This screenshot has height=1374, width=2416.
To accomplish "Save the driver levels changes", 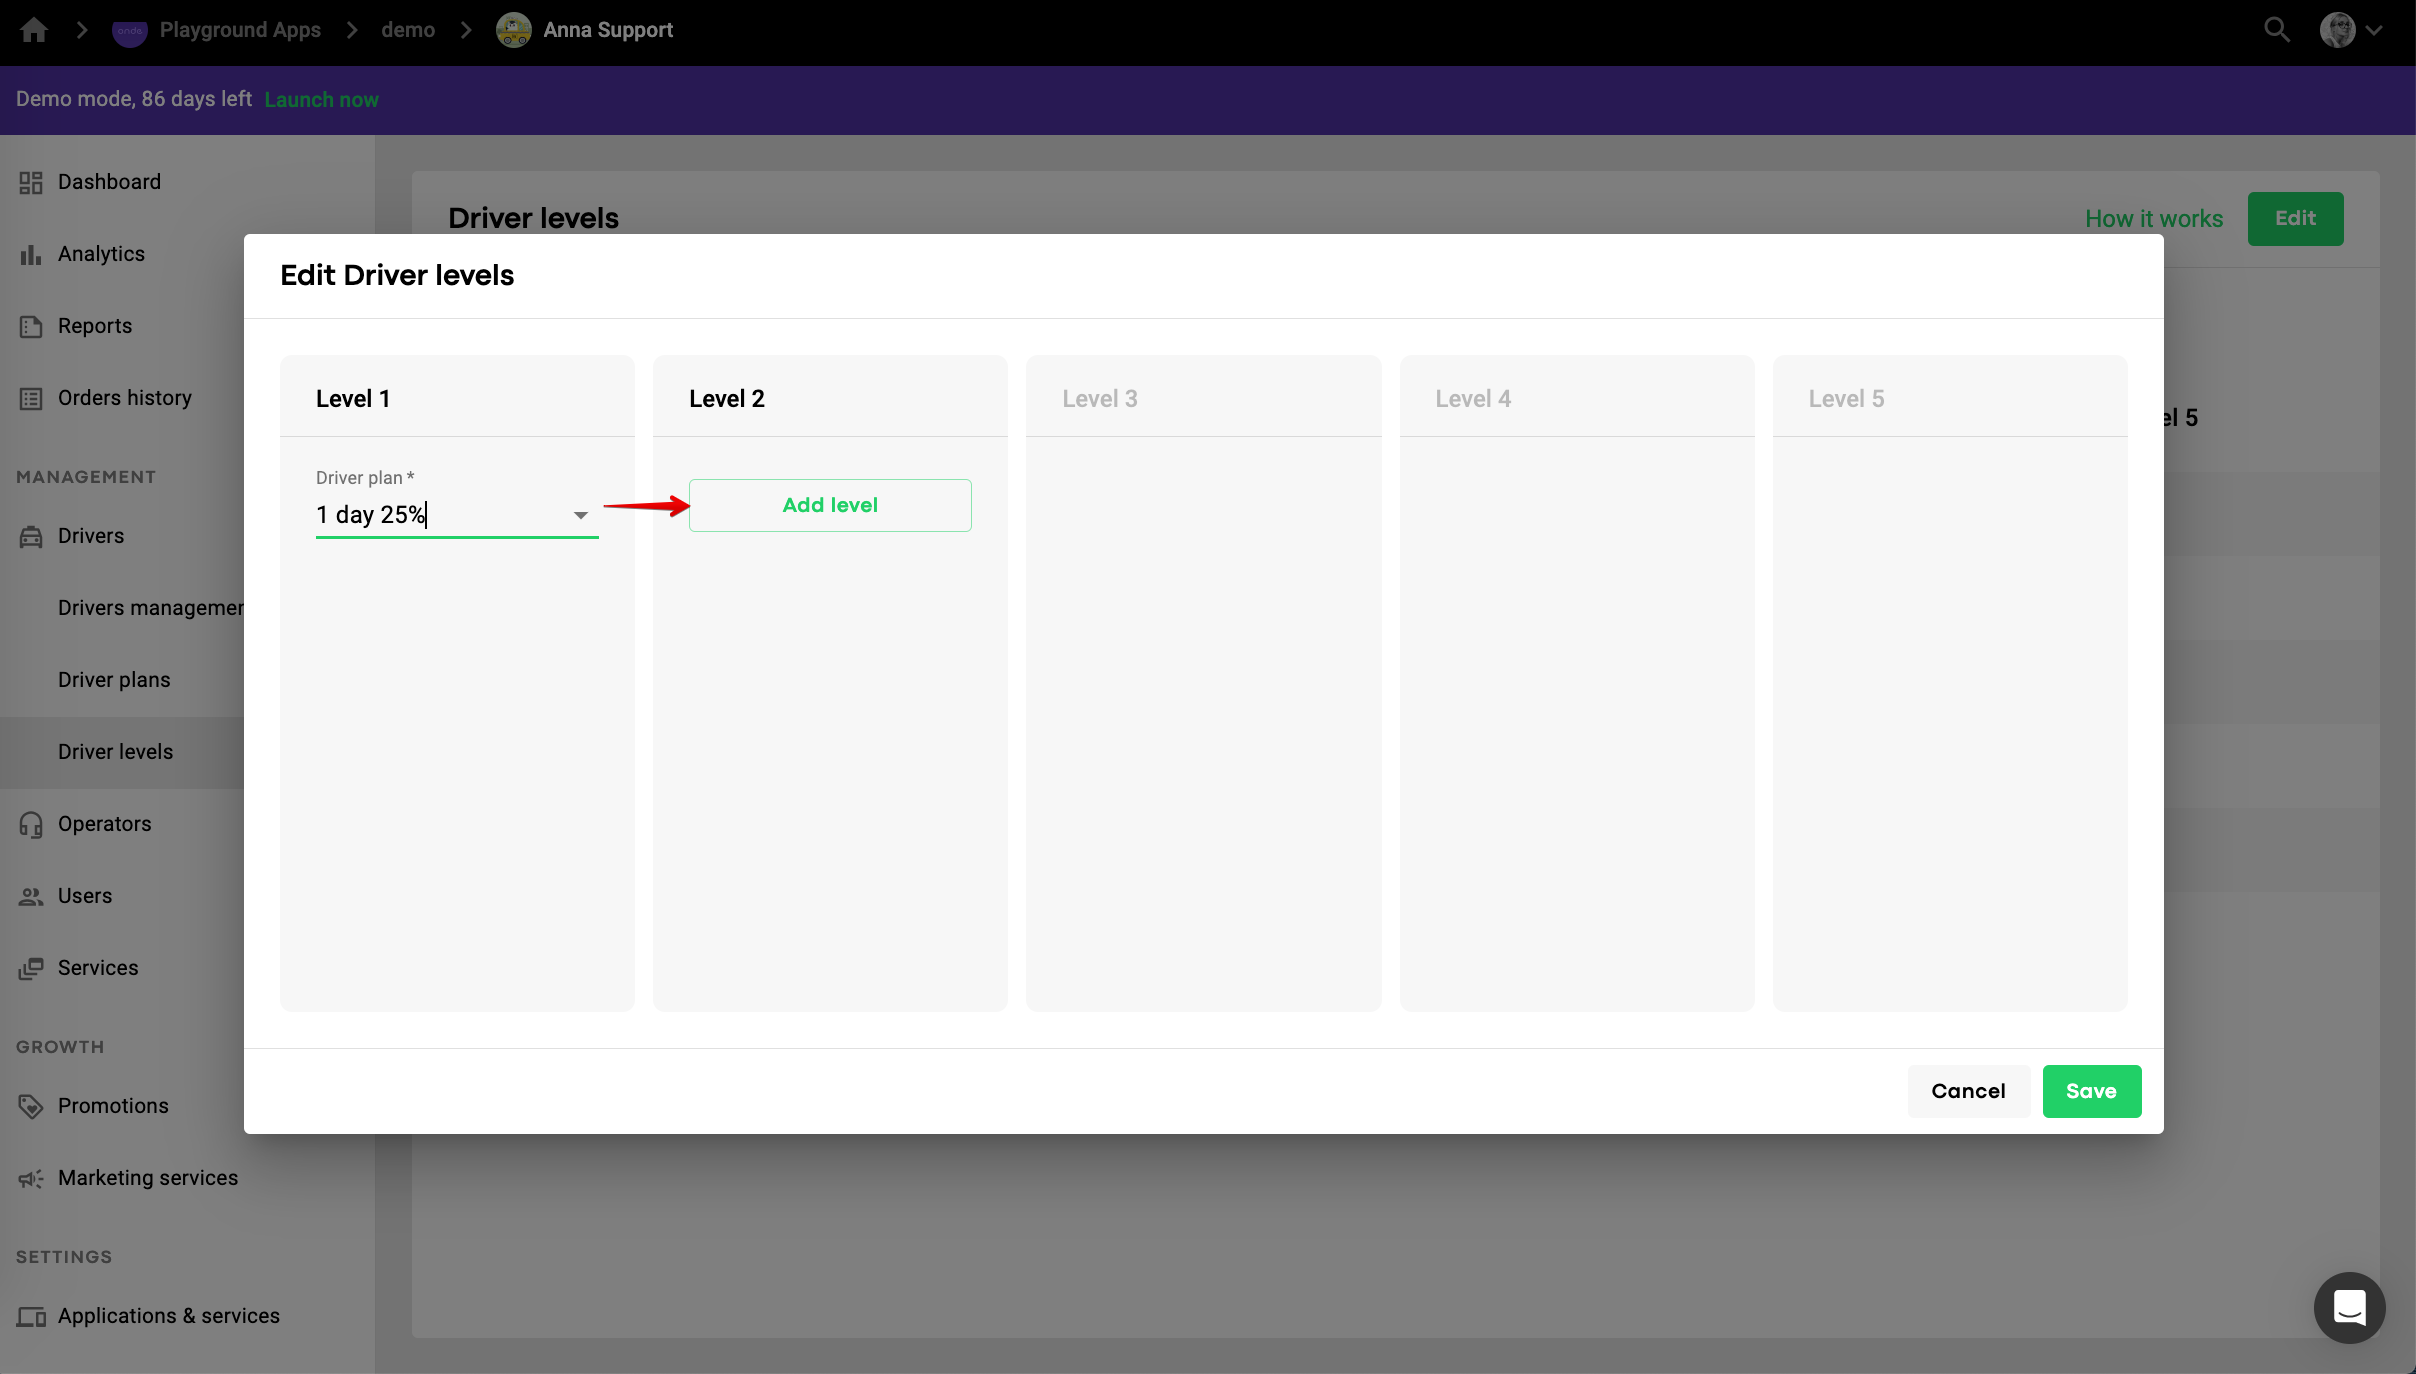I will click(2091, 1091).
